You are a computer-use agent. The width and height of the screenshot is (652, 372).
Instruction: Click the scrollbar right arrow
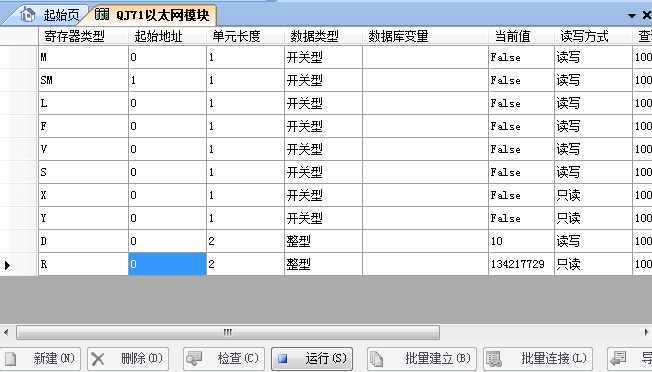click(x=647, y=332)
